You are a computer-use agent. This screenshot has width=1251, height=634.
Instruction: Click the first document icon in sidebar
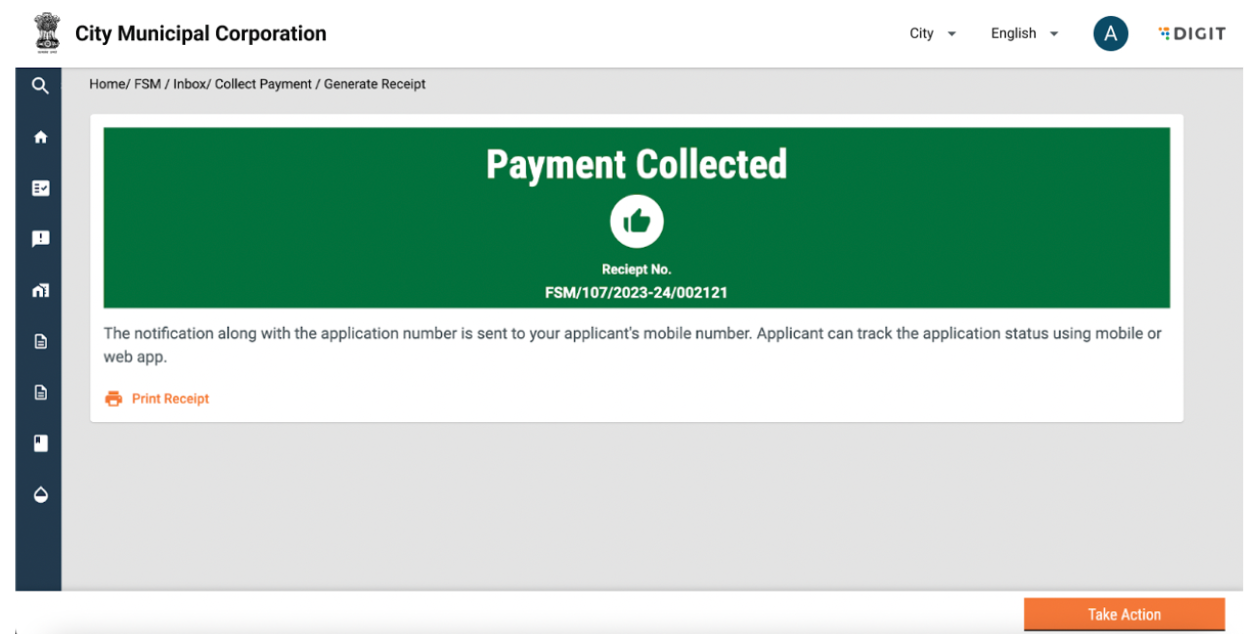click(x=40, y=341)
